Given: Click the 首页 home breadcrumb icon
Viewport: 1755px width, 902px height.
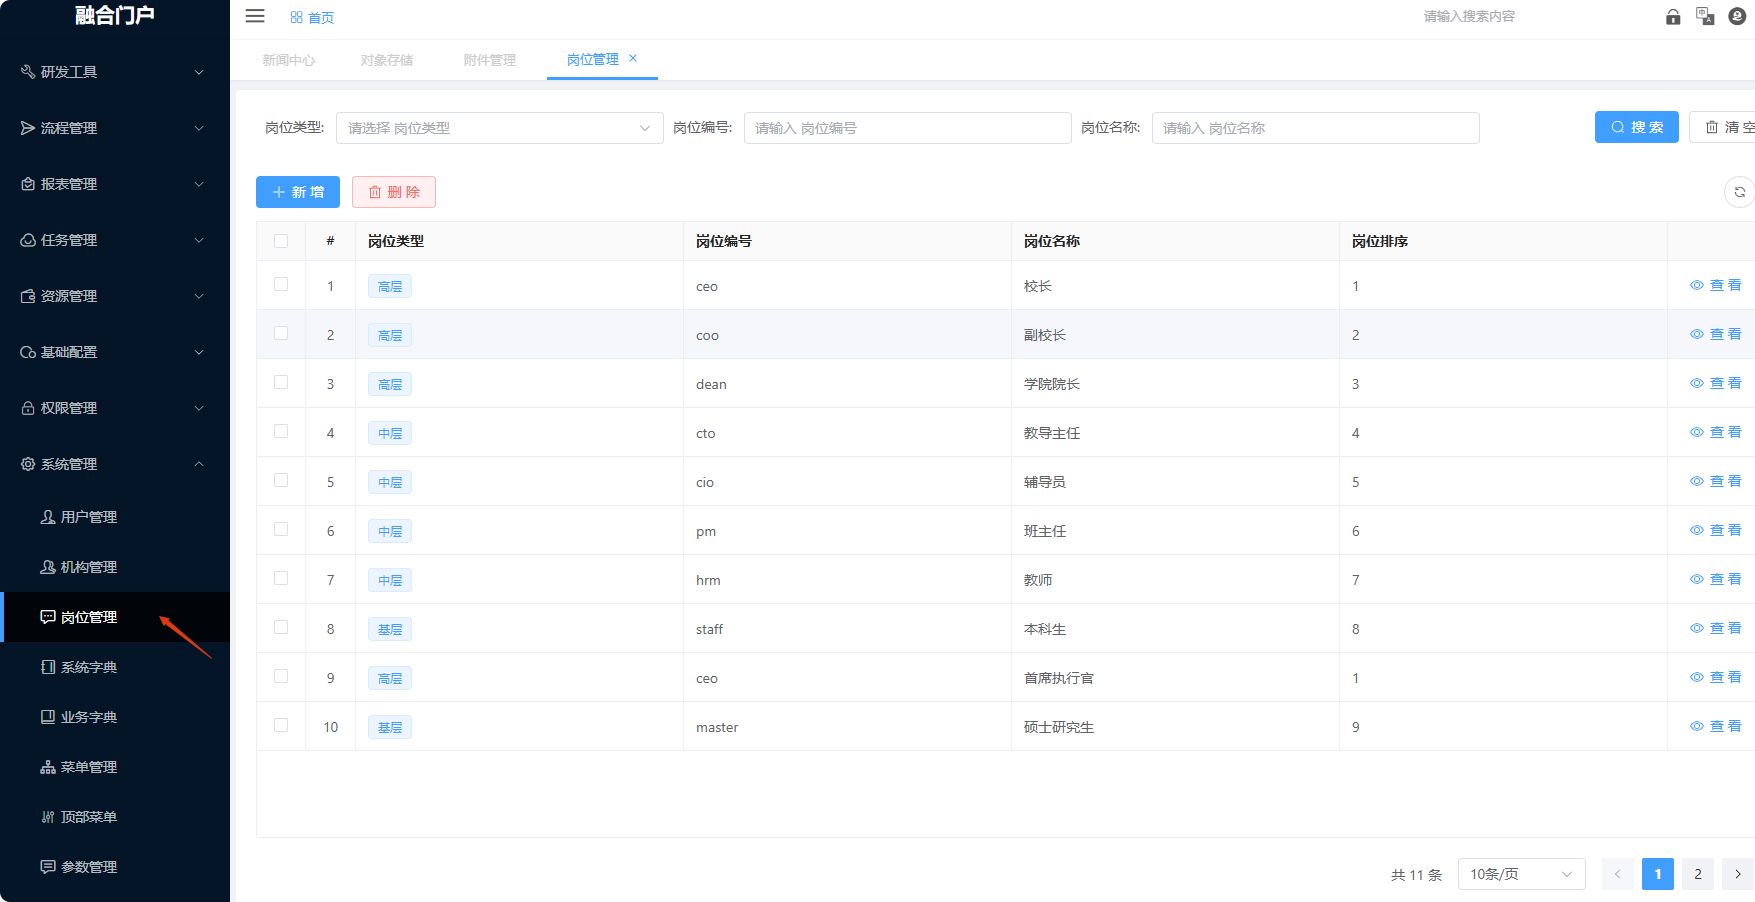Looking at the screenshot, I should [296, 18].
